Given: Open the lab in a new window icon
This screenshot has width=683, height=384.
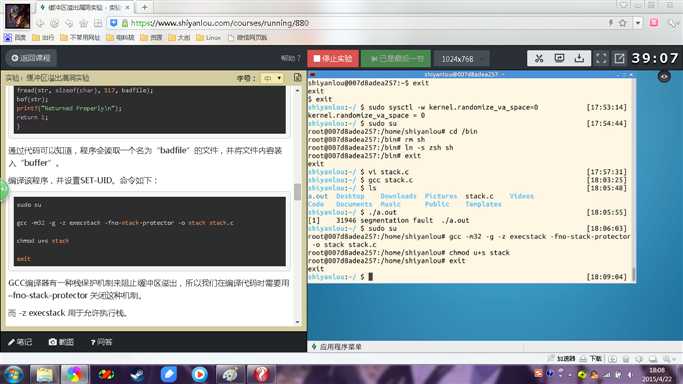Looking at the screenshot, I should coord(619,58).
